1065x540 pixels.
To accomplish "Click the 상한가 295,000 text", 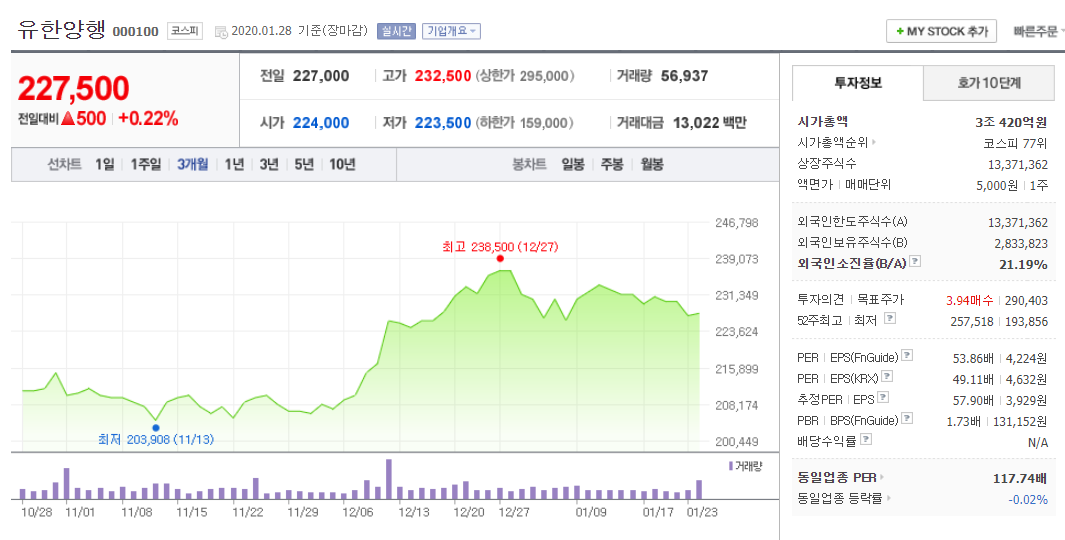I will pos(525,76).
